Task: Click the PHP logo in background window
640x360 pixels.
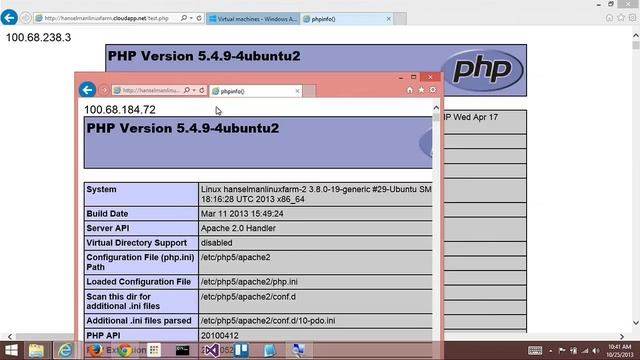Action: tap(482, 70)
